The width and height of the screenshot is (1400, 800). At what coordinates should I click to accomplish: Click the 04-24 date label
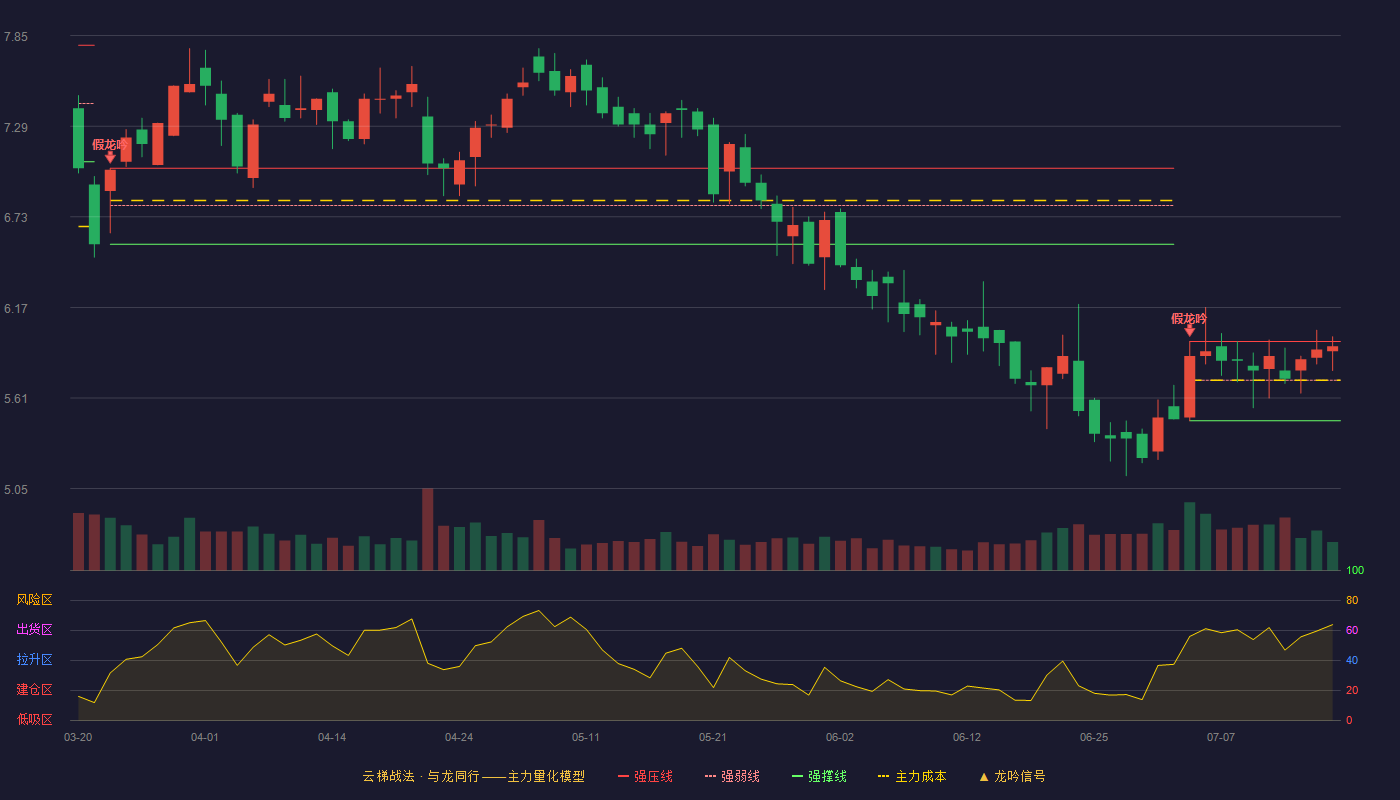click(x=459, y=737)
